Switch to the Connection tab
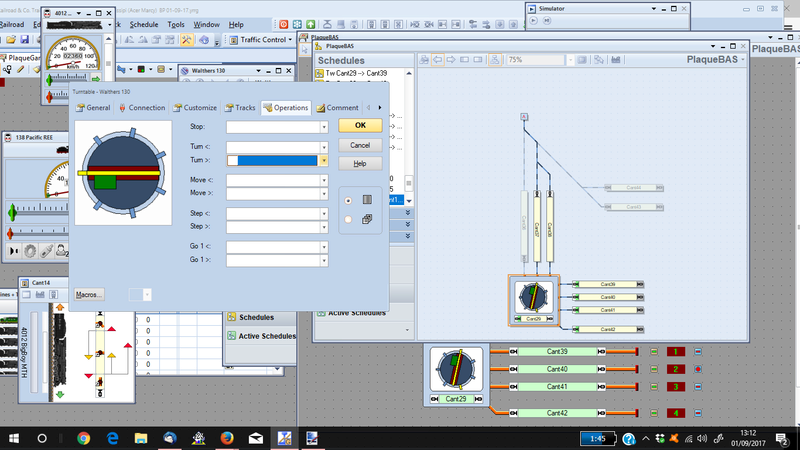Image resolution: width=800 pixels, height=450 pixels. [x=142, y=108]
